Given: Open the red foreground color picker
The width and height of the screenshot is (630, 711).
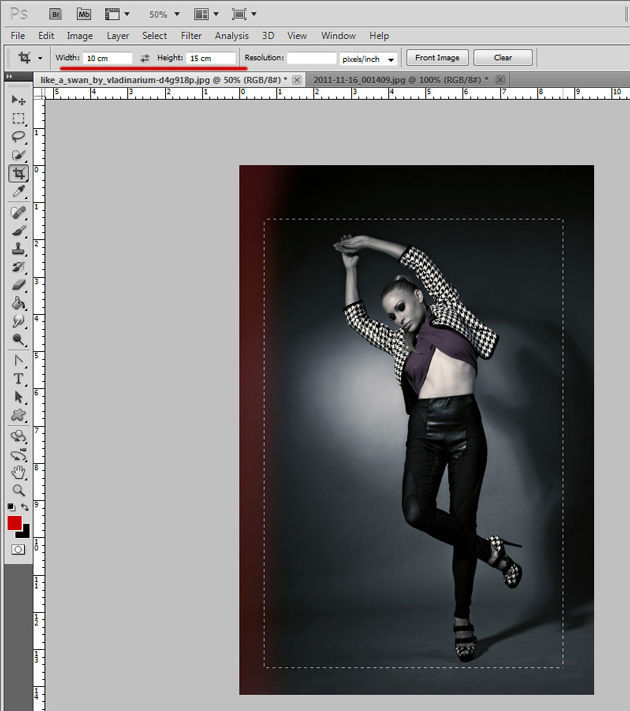Looking at the screenshot, I should pyautogui.click(x=14, y=523).
